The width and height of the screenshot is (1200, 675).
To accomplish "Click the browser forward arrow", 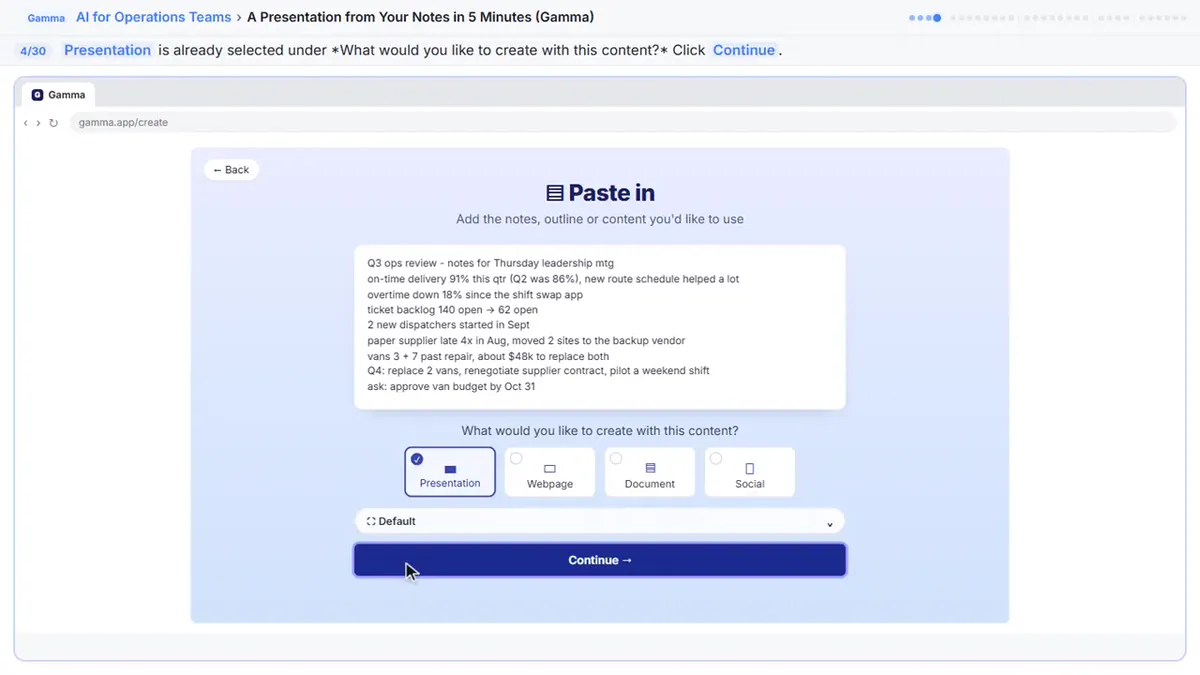I will [x=38, y=123].
